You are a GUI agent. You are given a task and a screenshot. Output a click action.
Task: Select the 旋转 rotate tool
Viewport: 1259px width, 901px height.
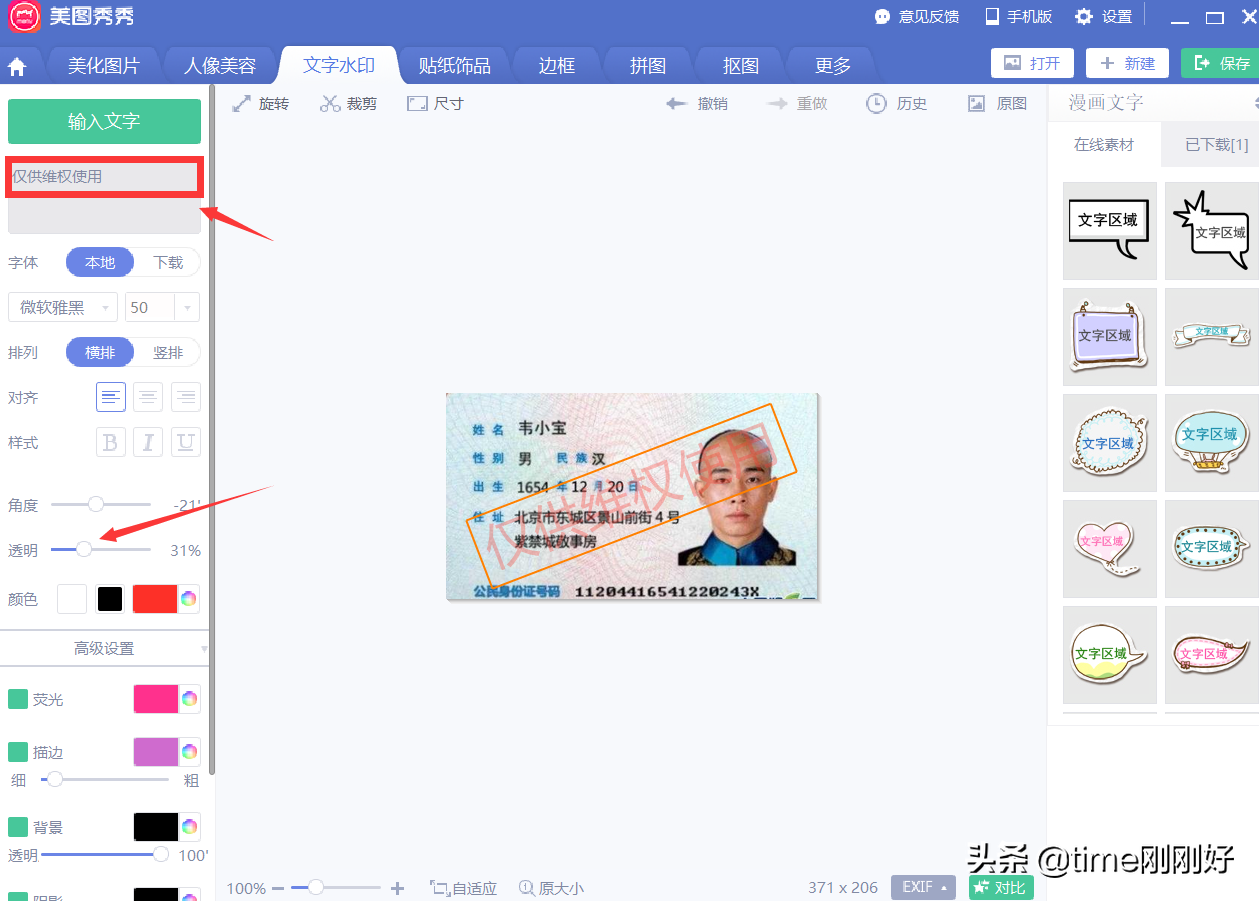tap(260, 103)
